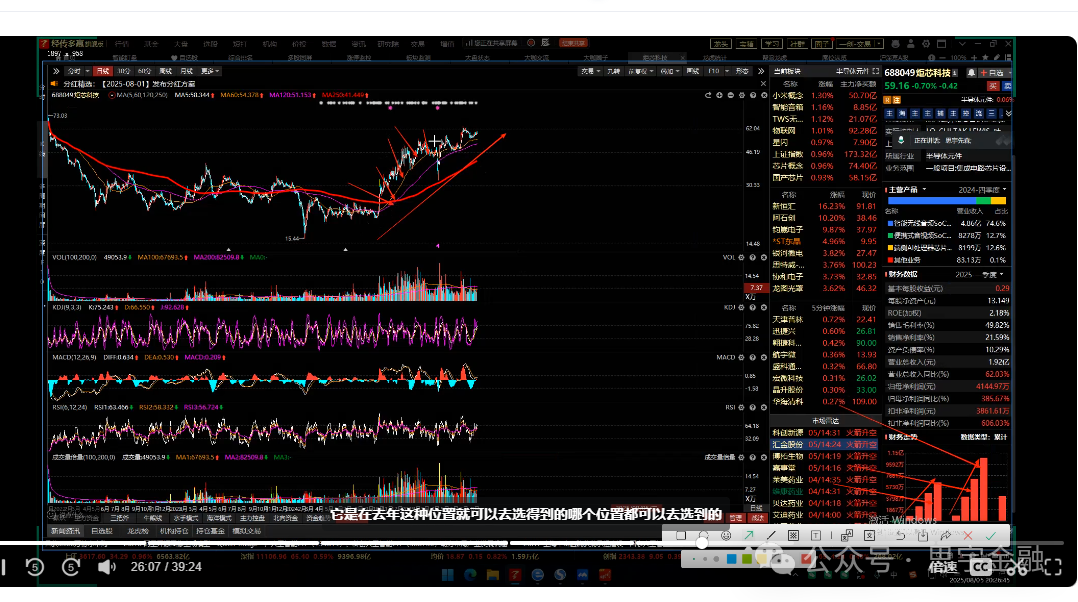Cancel the screenshot with red X
This screenshot has width=1078, height=602.
click(968, 535)
